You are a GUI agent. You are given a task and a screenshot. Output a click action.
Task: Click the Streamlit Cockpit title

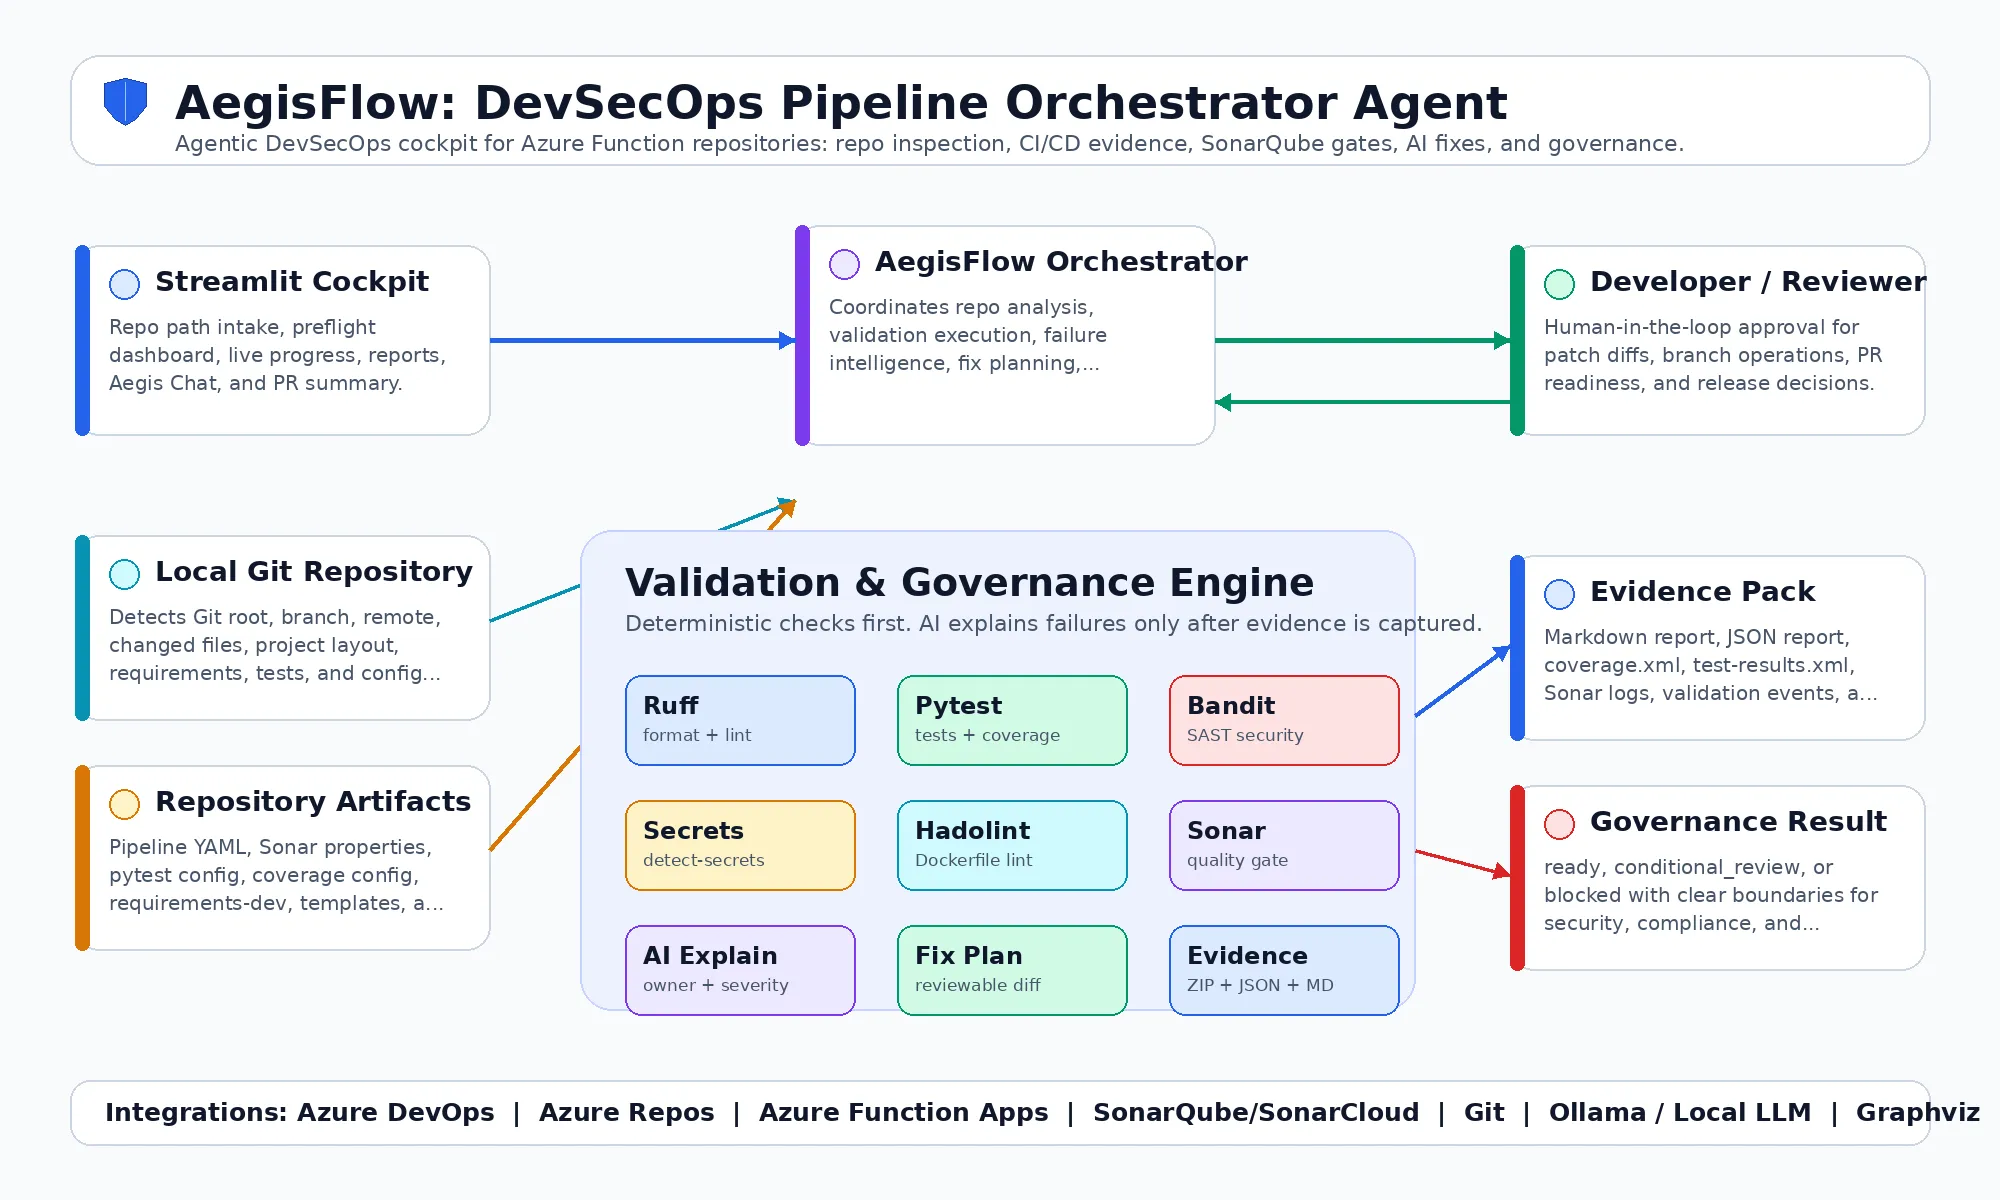click(x=292, y=282)
